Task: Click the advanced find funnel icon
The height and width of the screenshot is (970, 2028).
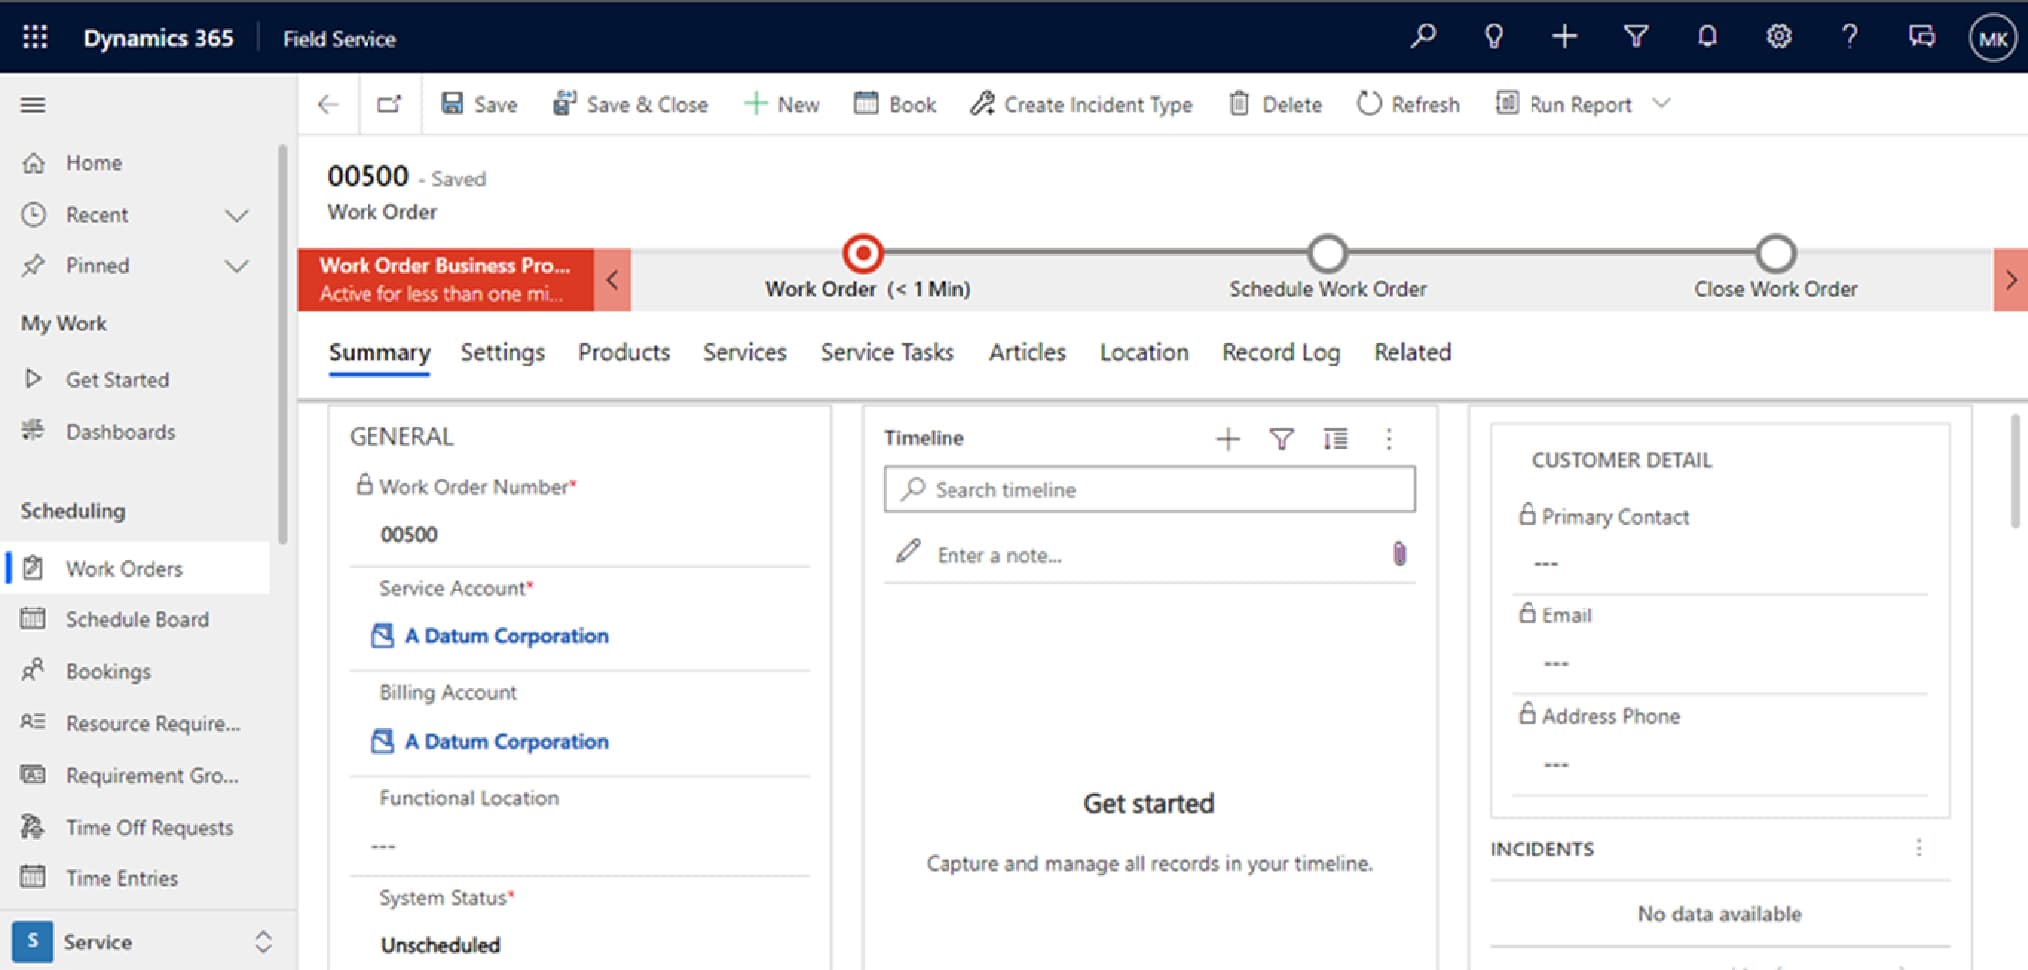Action: pos(1636,37)
